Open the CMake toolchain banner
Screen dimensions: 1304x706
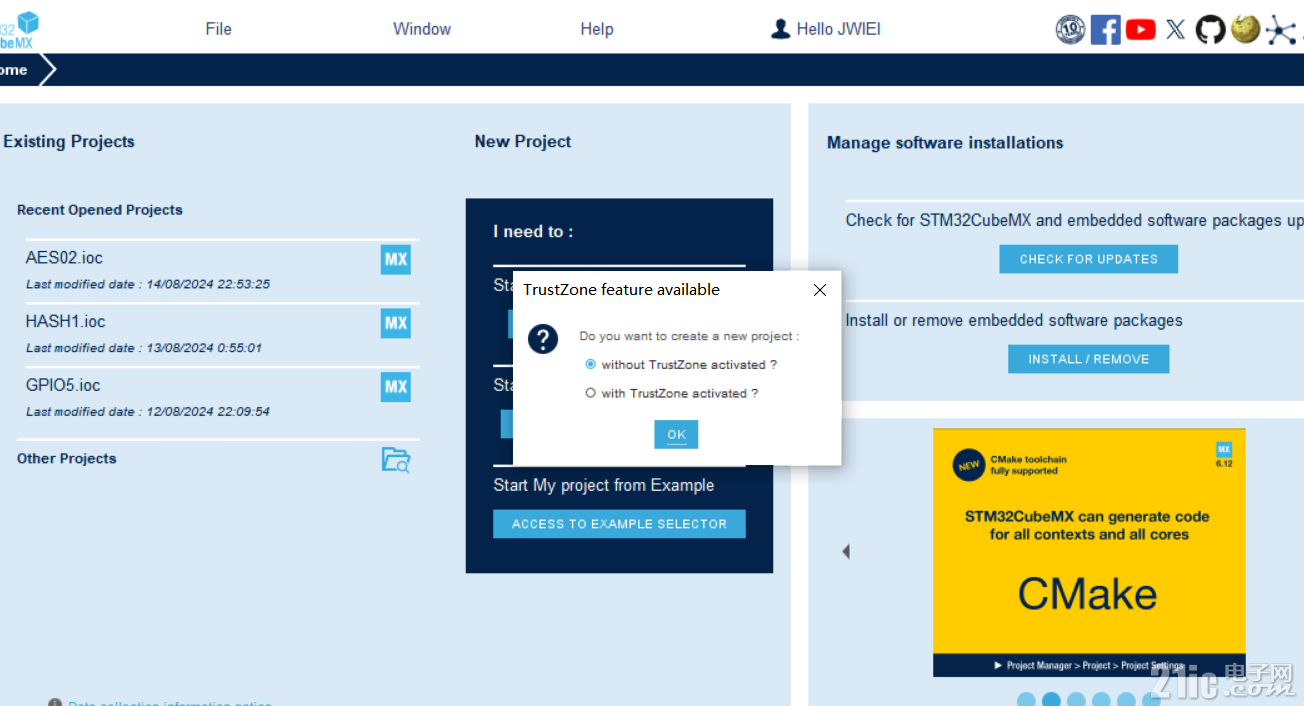point(1089,553)
